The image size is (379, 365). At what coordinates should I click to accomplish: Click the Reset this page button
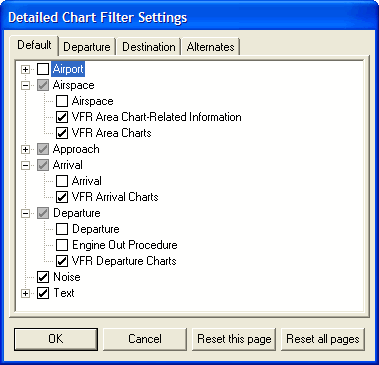[234, 339]
